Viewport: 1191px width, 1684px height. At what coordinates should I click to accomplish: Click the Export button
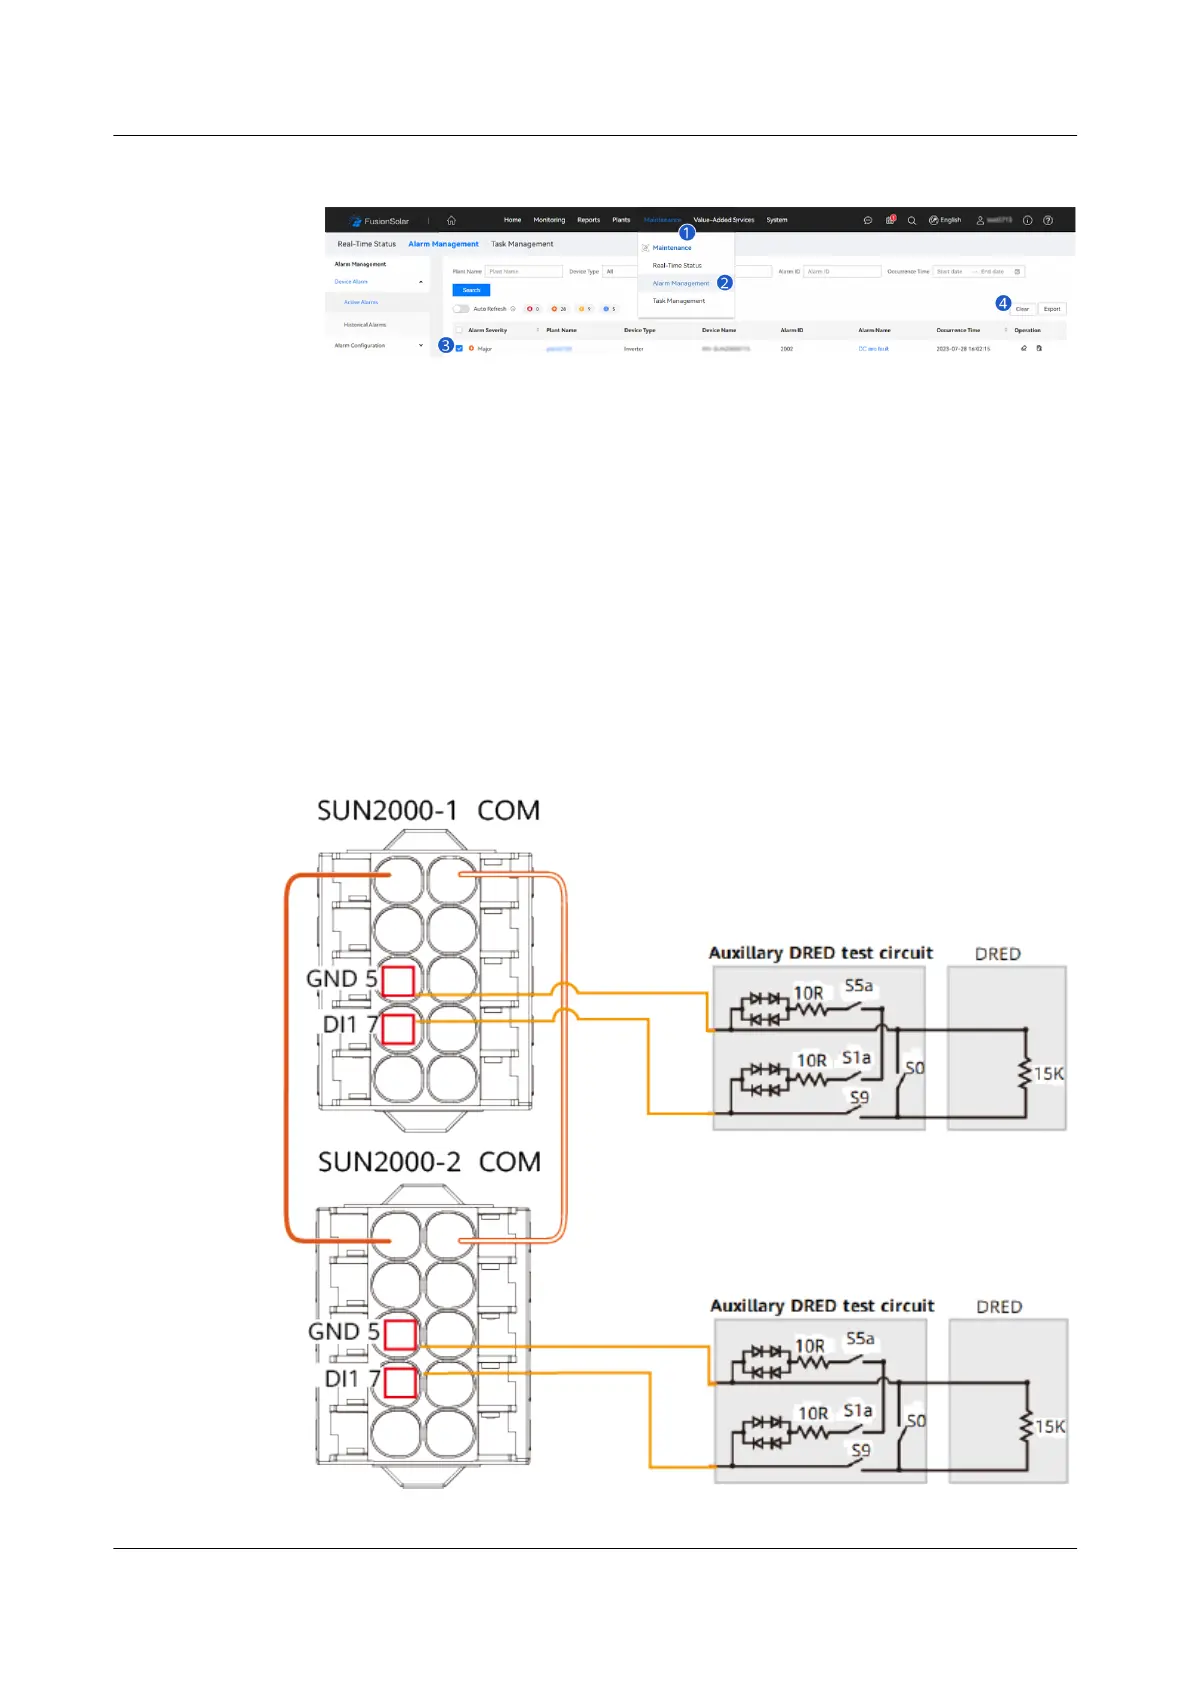click(1052, 309)
